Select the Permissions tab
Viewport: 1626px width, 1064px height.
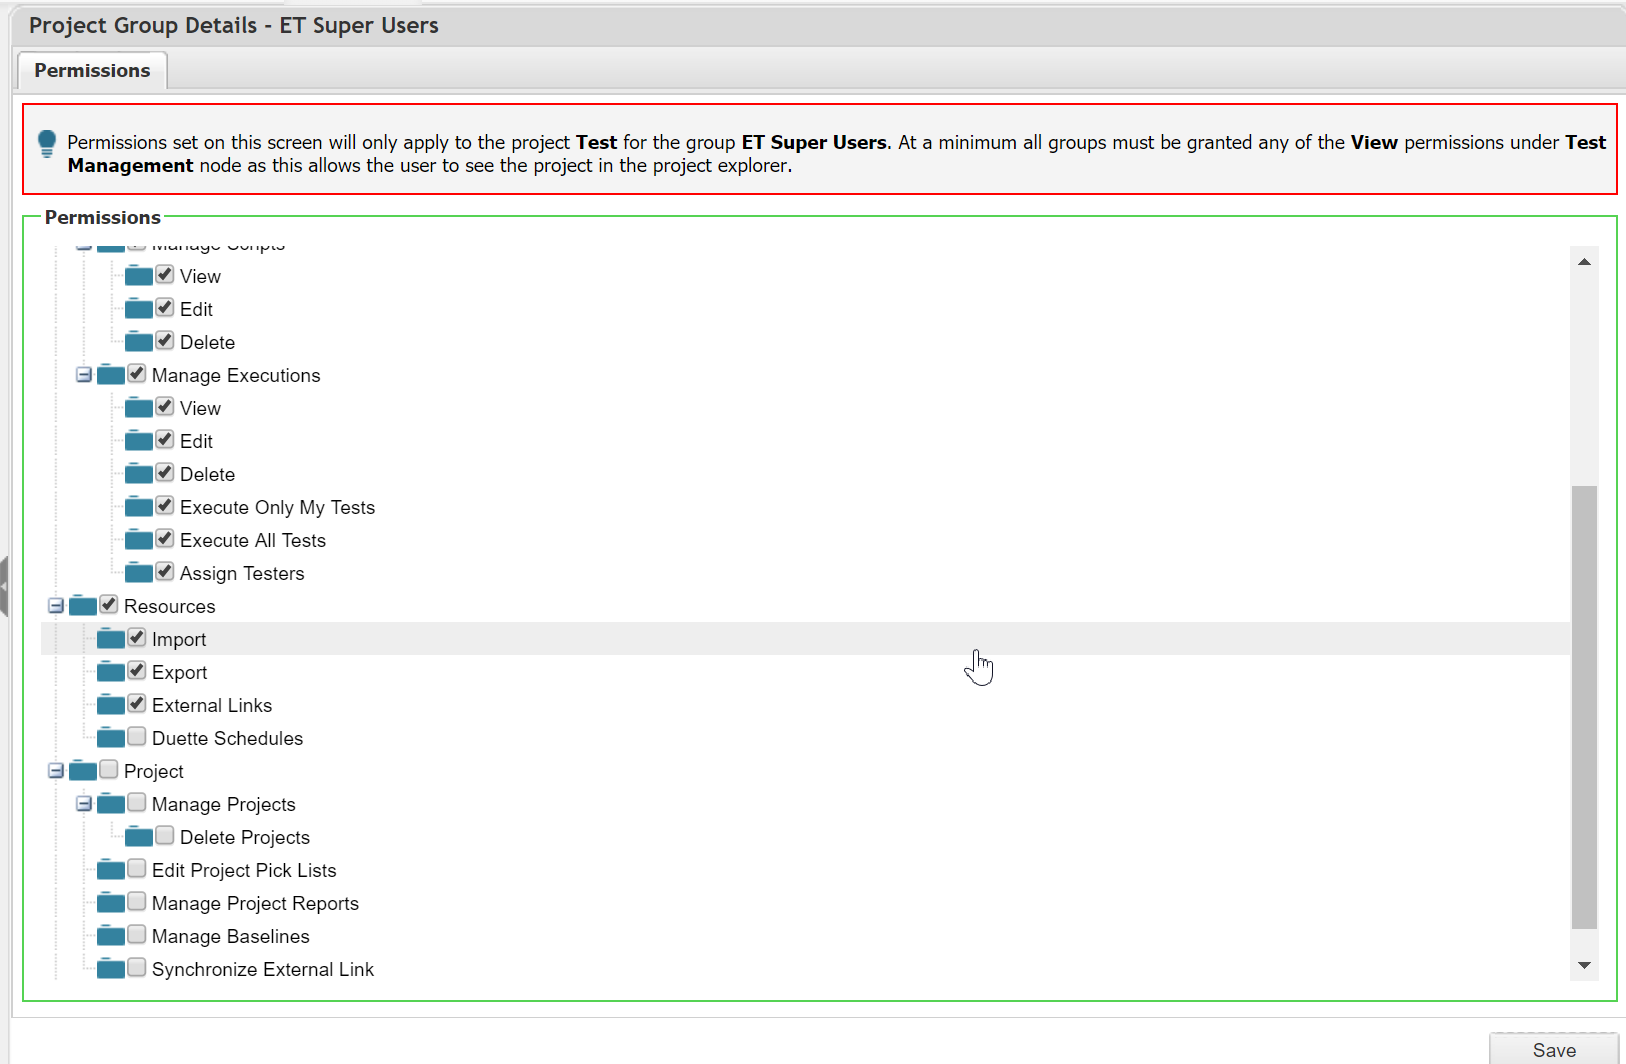point(92,71)
